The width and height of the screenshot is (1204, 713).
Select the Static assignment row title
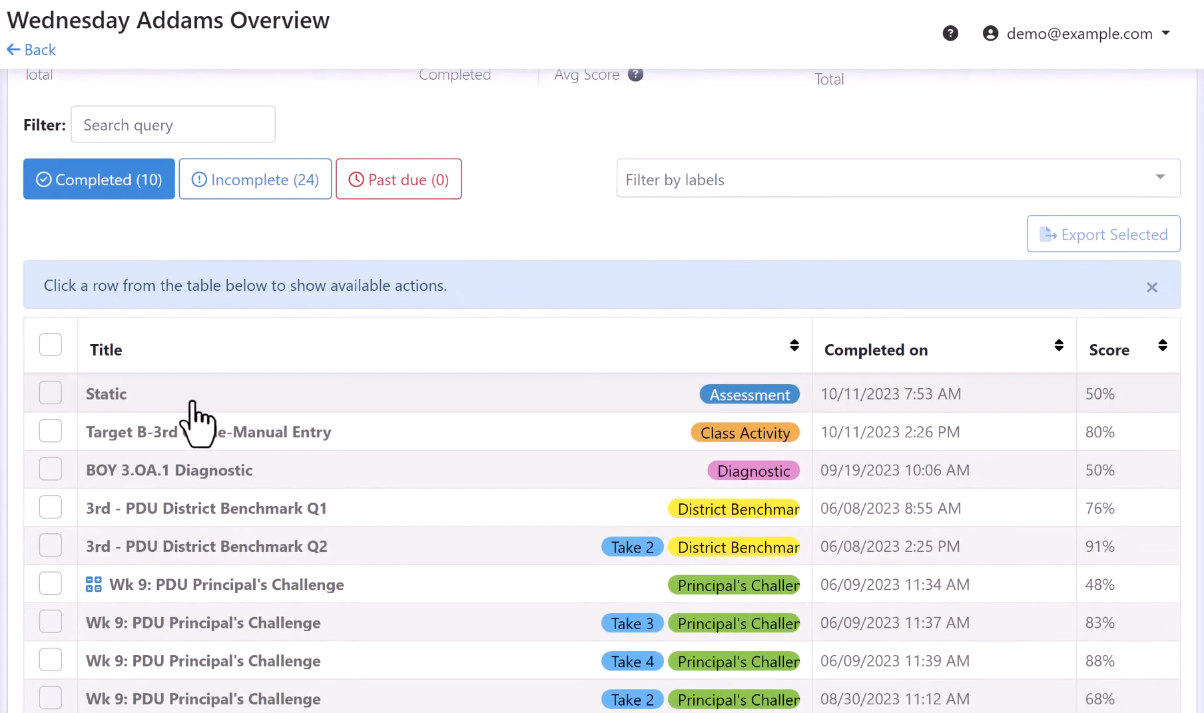coord(106,393)
